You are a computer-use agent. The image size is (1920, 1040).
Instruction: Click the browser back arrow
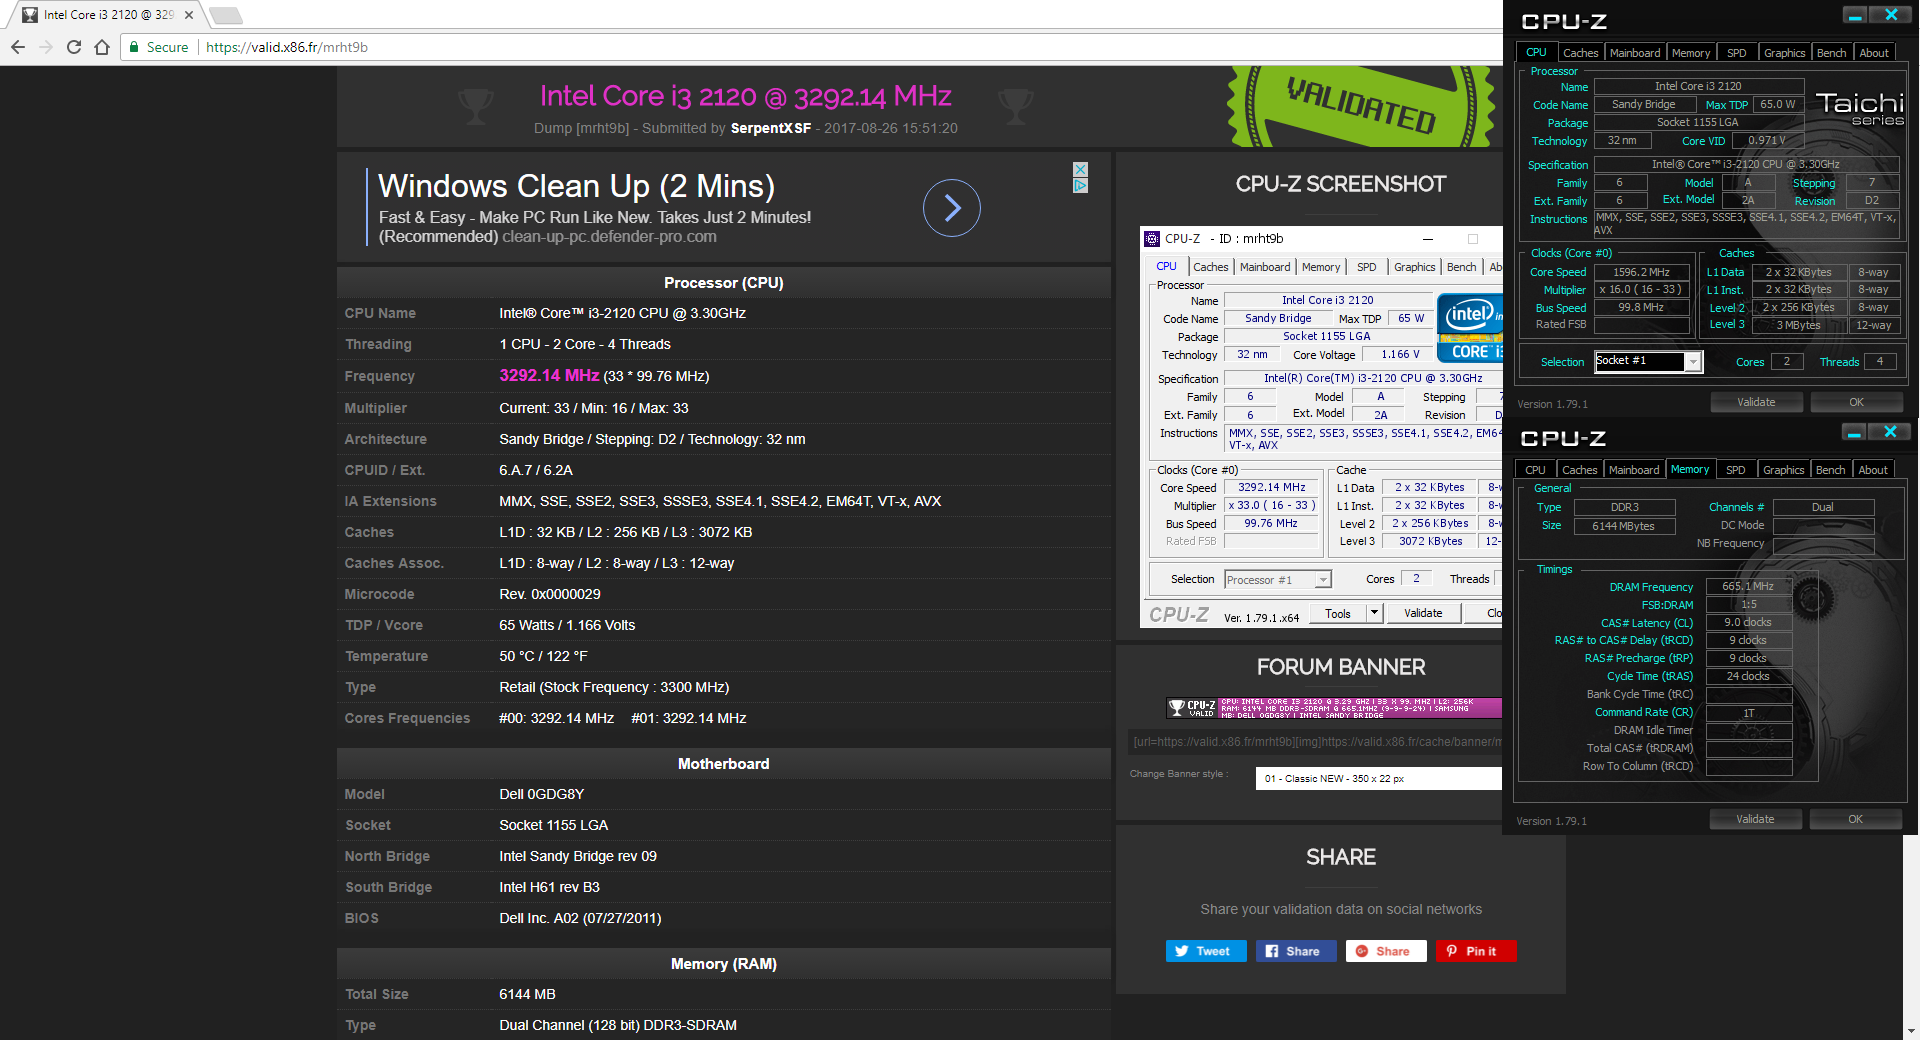point(18,47)
